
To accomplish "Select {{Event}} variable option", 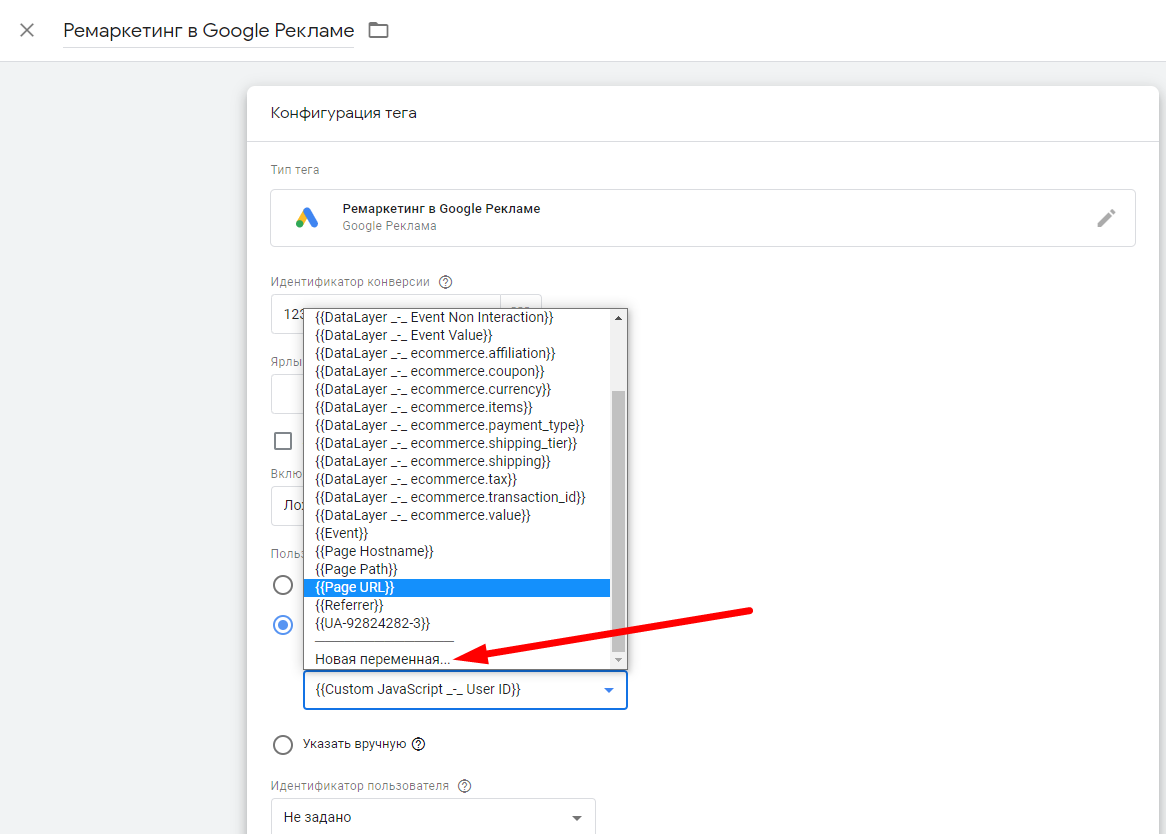I will point(341,533).
